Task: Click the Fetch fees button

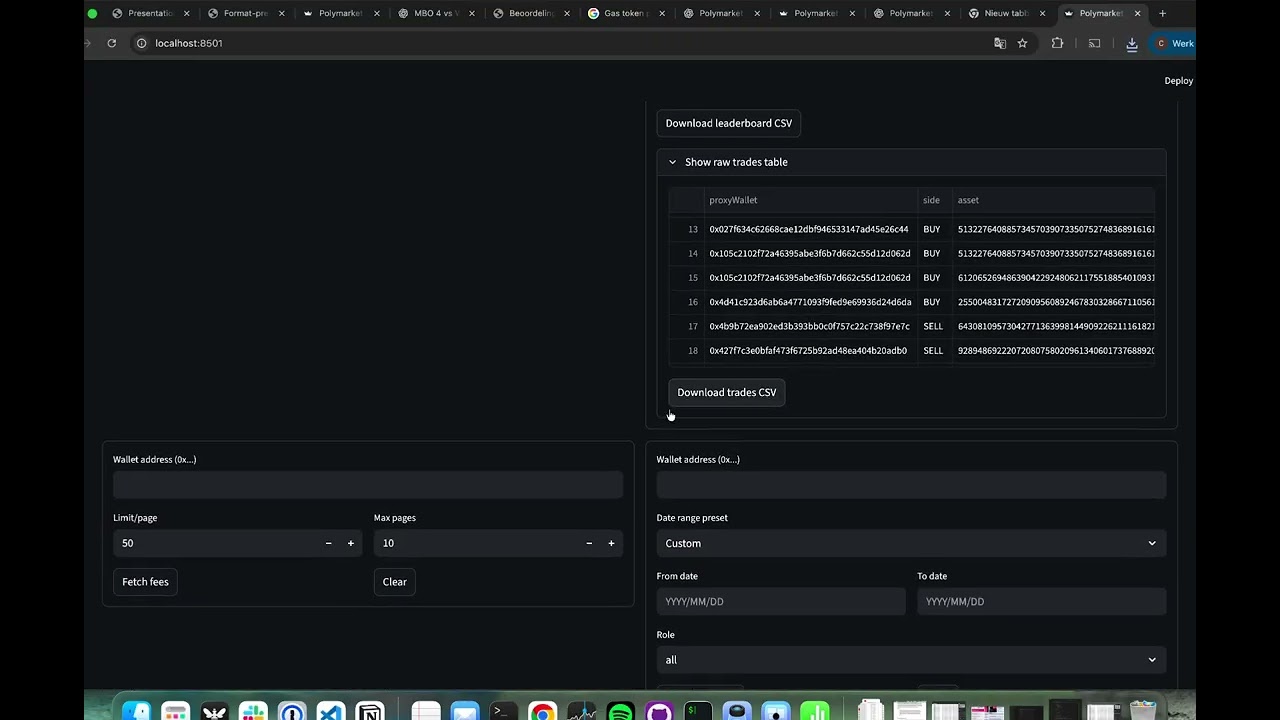Action: [x=145, y=582]
